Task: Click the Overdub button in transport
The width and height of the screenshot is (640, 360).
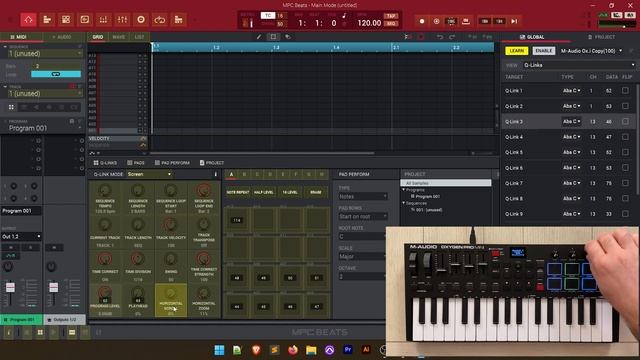Action: (x=436, y=21)
